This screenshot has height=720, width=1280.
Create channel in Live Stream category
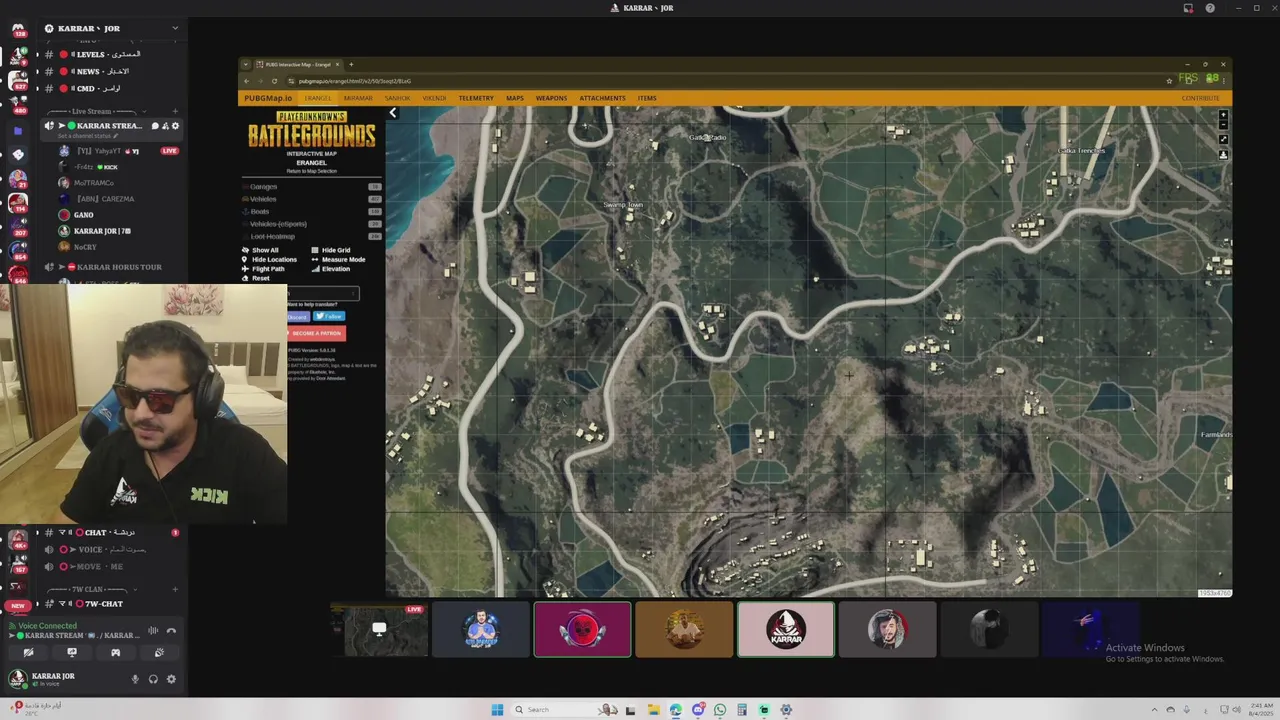pos(176,111)
